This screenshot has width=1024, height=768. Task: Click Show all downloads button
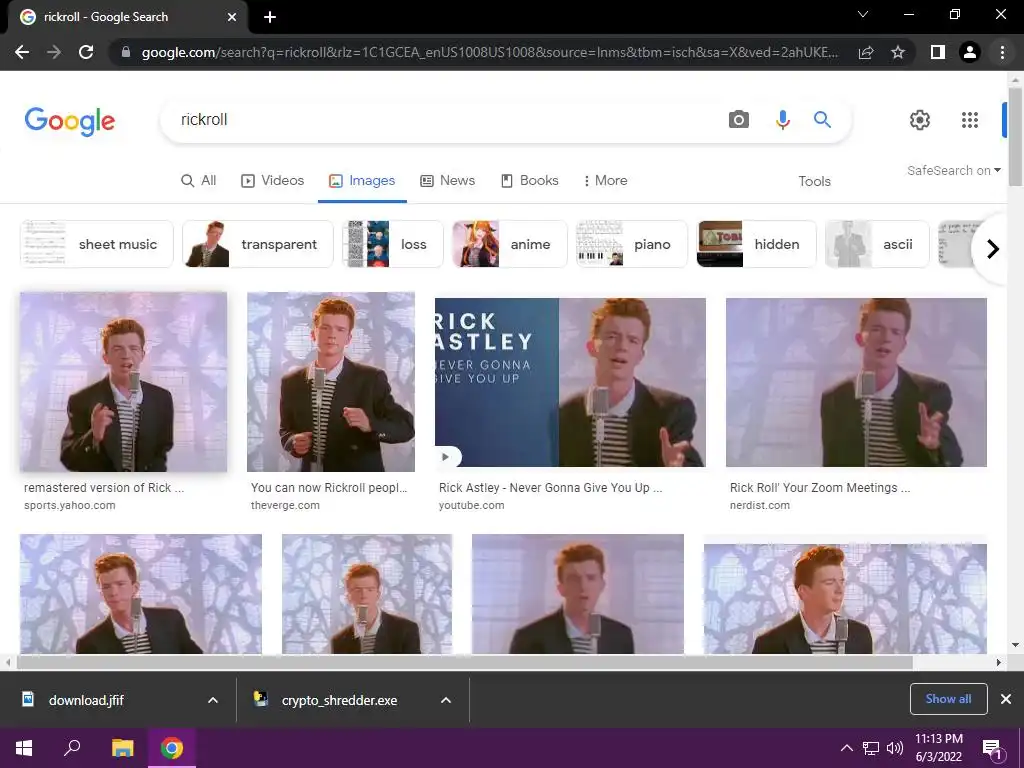tap(948, 699)
